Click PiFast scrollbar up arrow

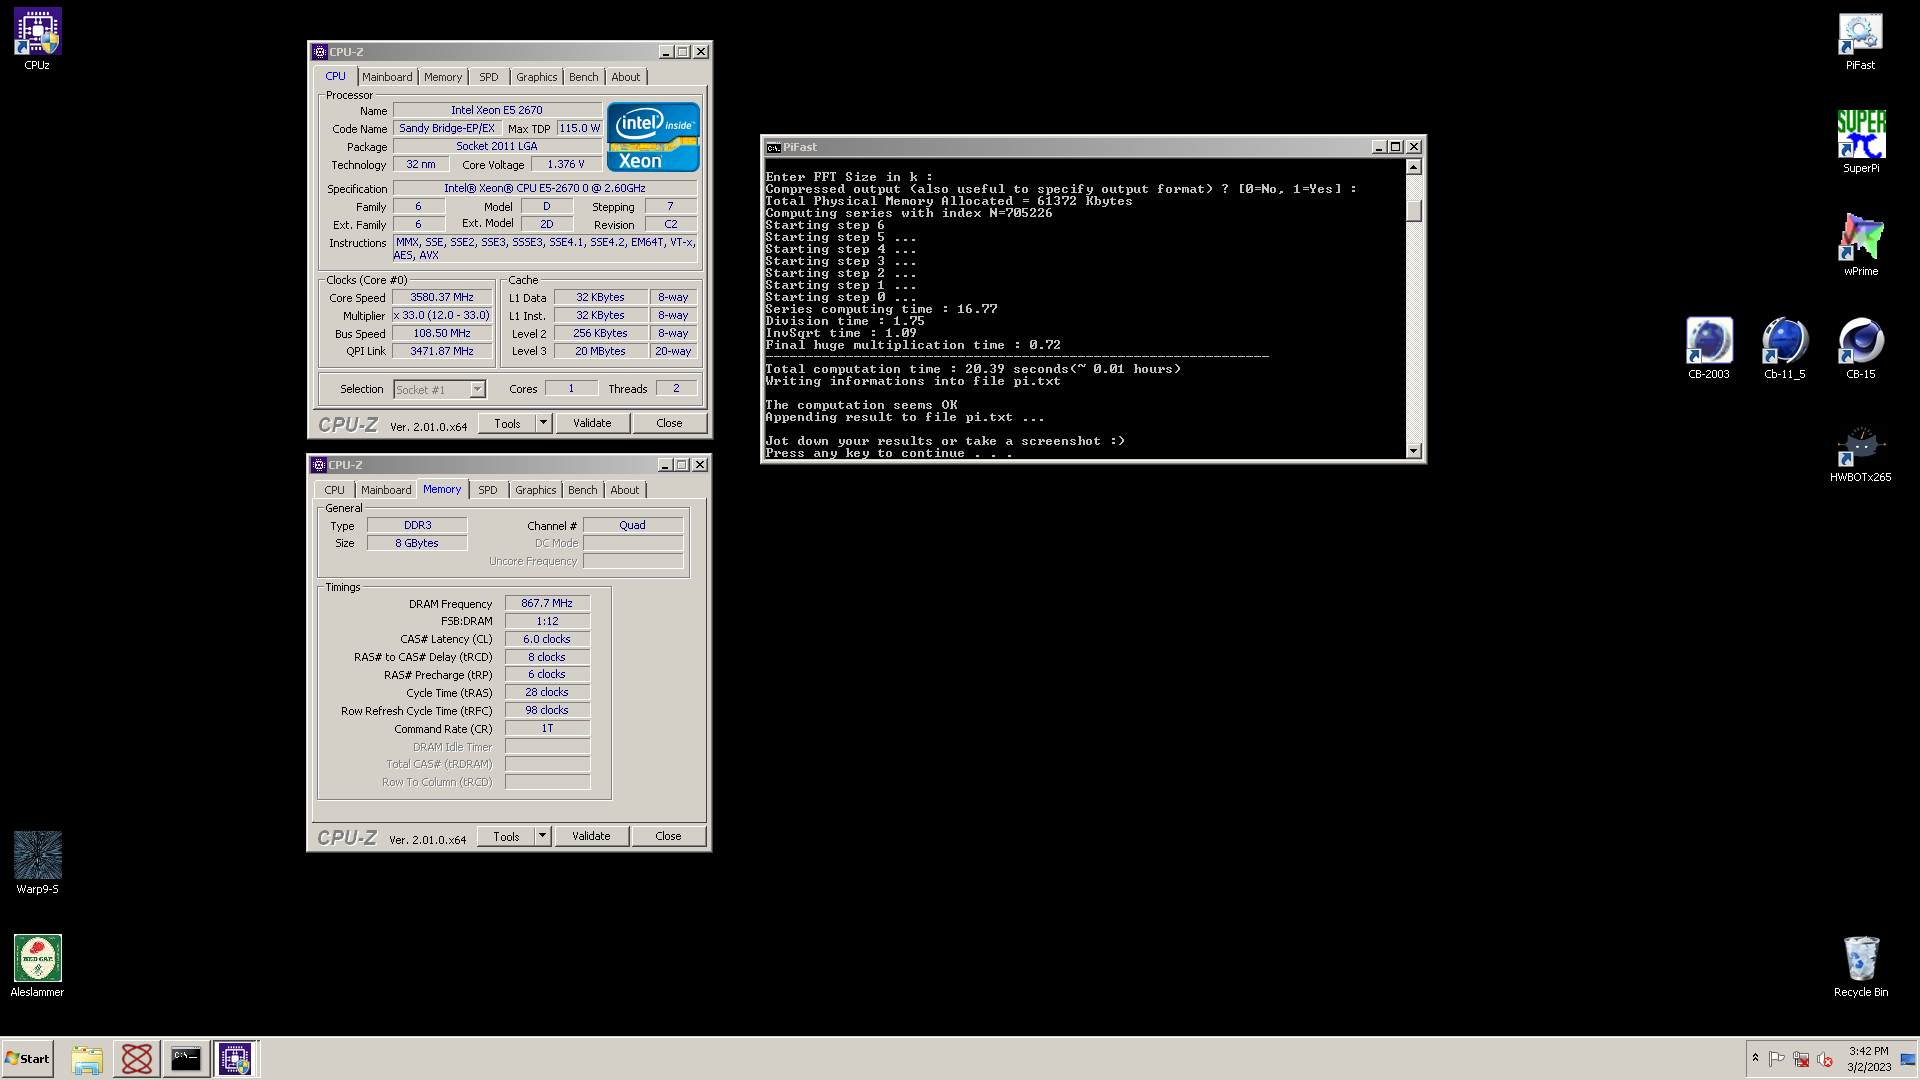click(x=1413, y=167)
